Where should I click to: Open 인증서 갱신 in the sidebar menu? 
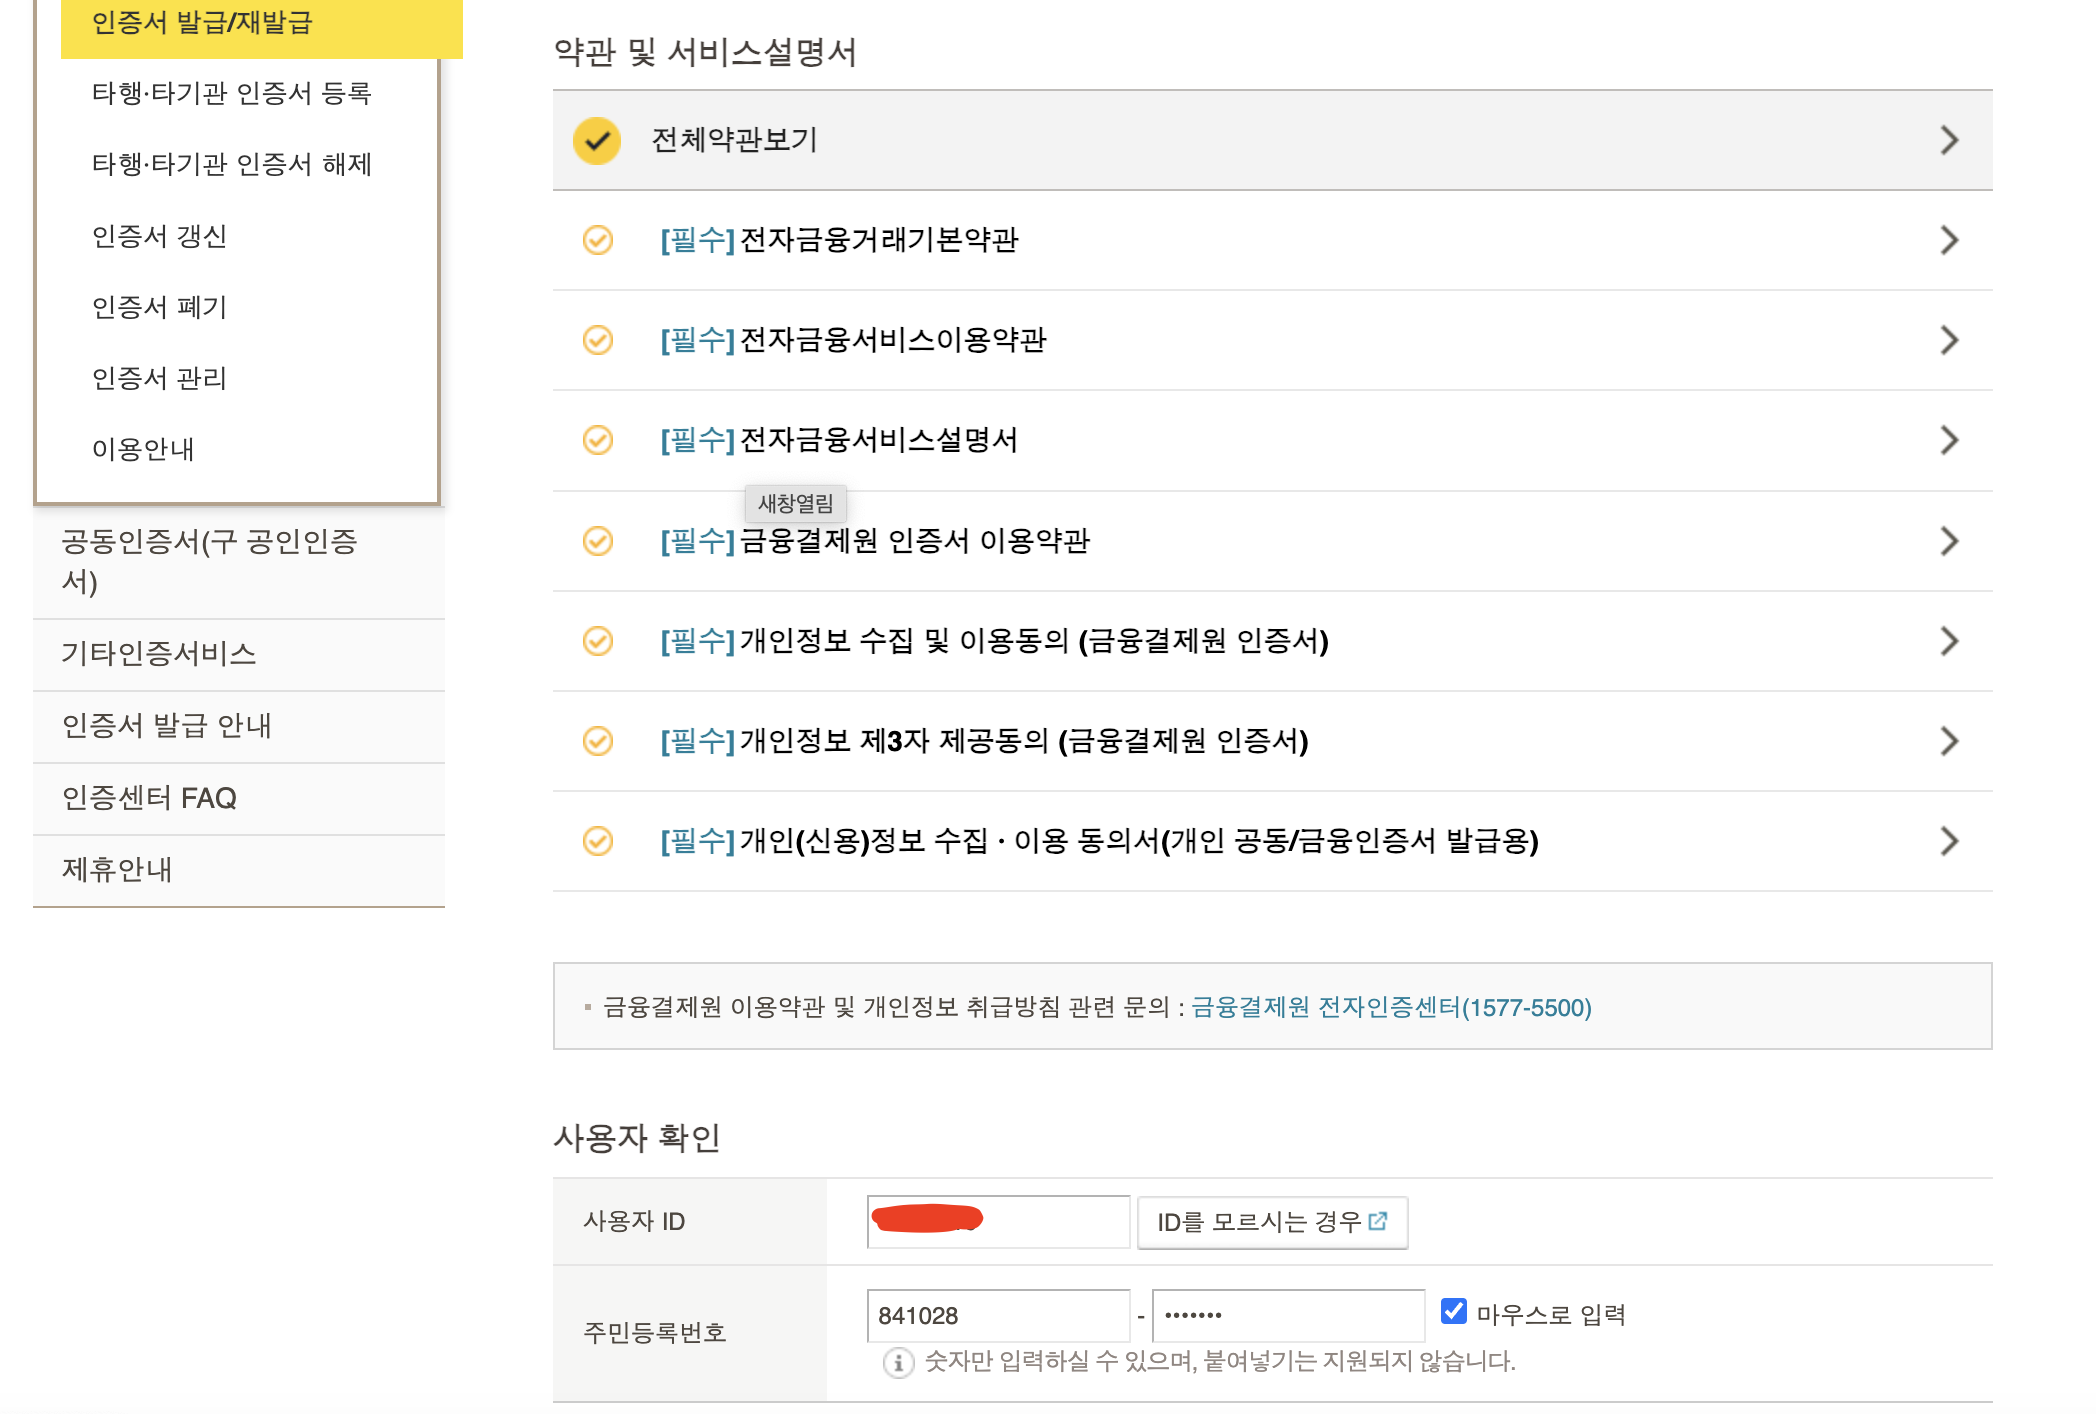[160, 236]
